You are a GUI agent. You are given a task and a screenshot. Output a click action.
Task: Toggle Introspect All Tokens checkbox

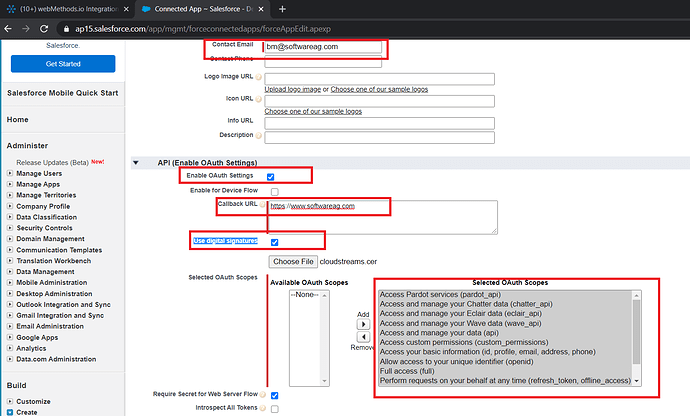pos(275,409)
